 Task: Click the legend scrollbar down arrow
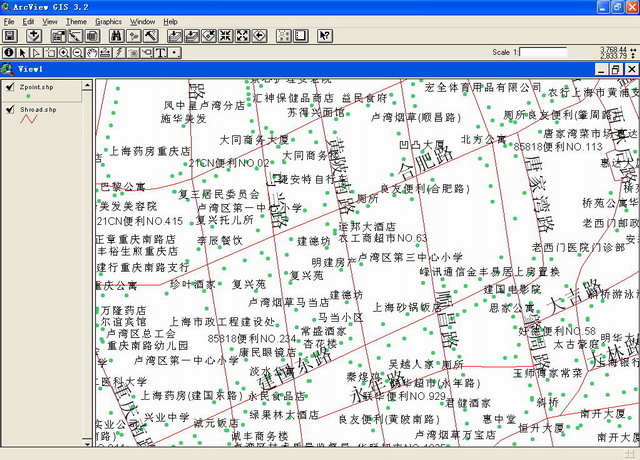87,443
